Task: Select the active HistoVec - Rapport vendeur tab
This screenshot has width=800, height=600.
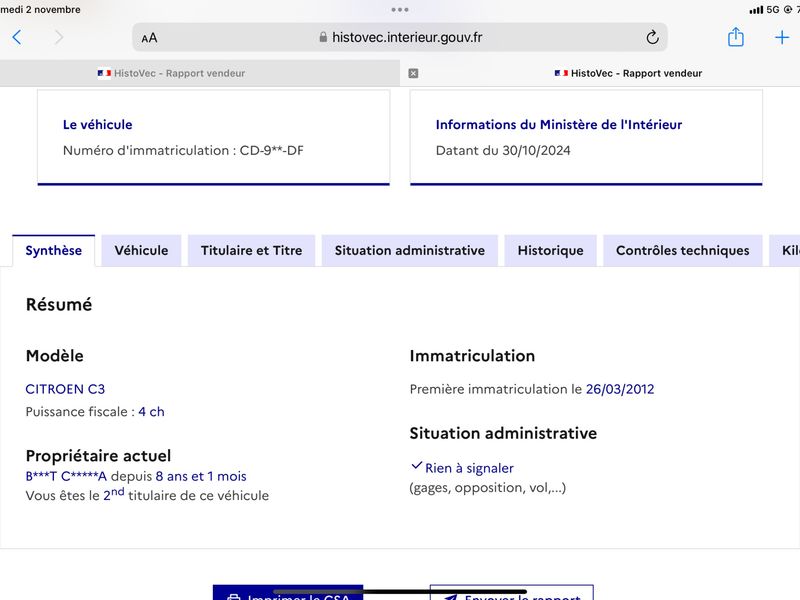Action: [x=628, y=73]
